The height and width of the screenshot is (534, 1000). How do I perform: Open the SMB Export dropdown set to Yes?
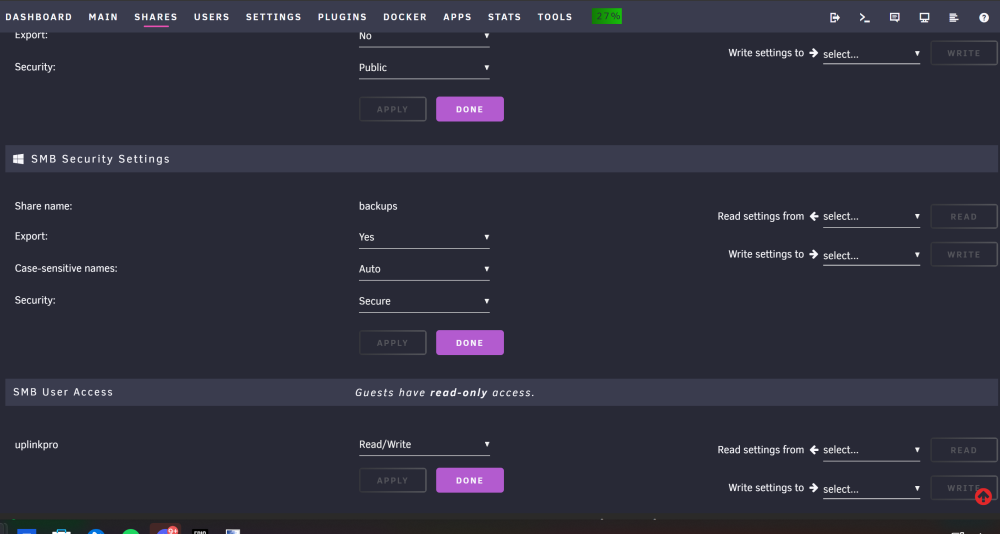(424, 237)
